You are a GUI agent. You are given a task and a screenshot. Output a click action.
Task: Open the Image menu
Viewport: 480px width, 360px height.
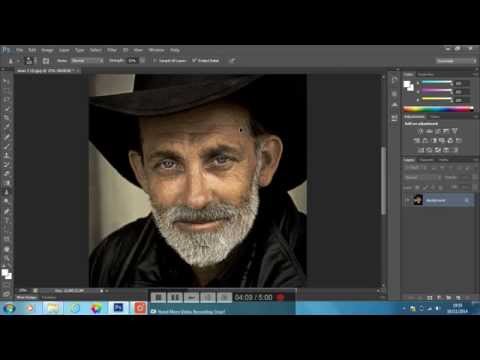47,50
